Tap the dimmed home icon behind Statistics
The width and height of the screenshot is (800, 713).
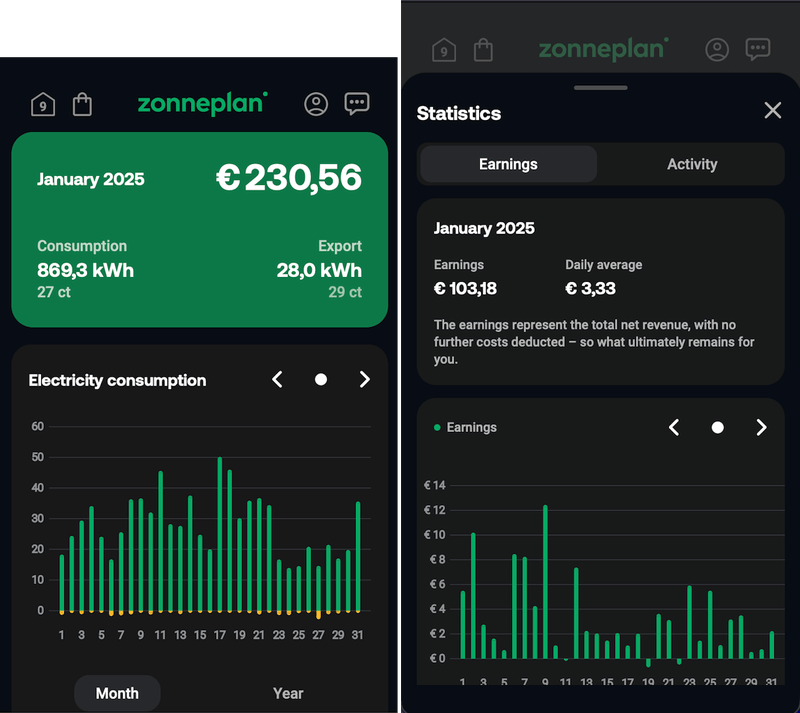pyautogui.click(x=444, y=50)
